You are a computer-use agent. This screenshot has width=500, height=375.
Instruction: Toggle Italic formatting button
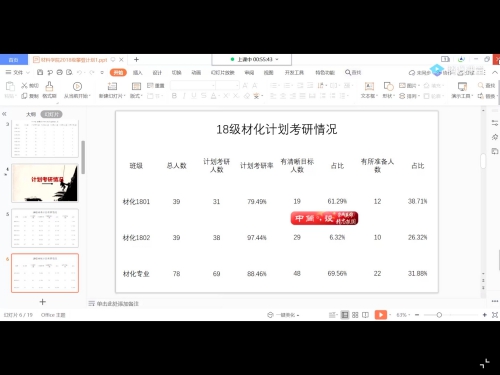(x=184, y=96)
